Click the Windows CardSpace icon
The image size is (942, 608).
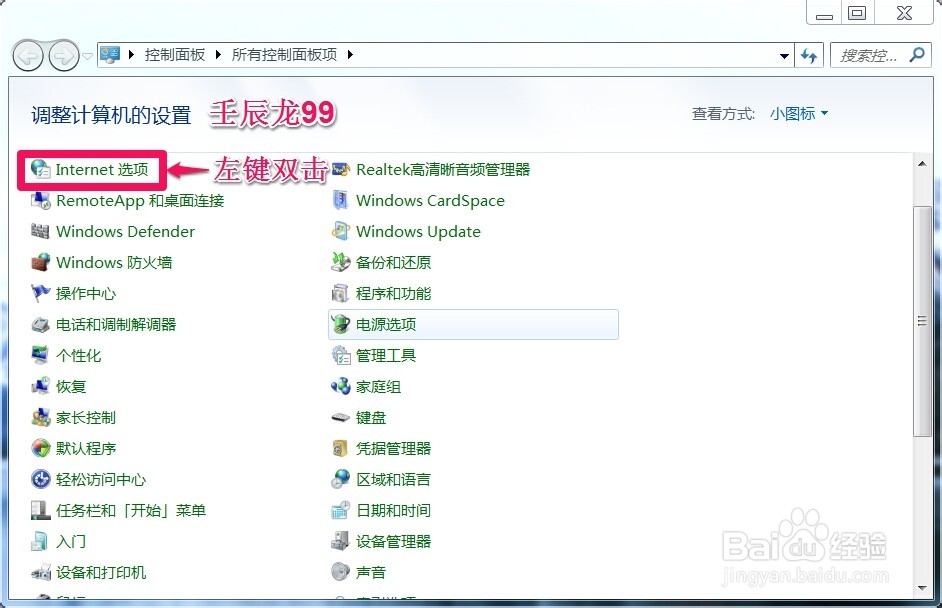(341, 201)
